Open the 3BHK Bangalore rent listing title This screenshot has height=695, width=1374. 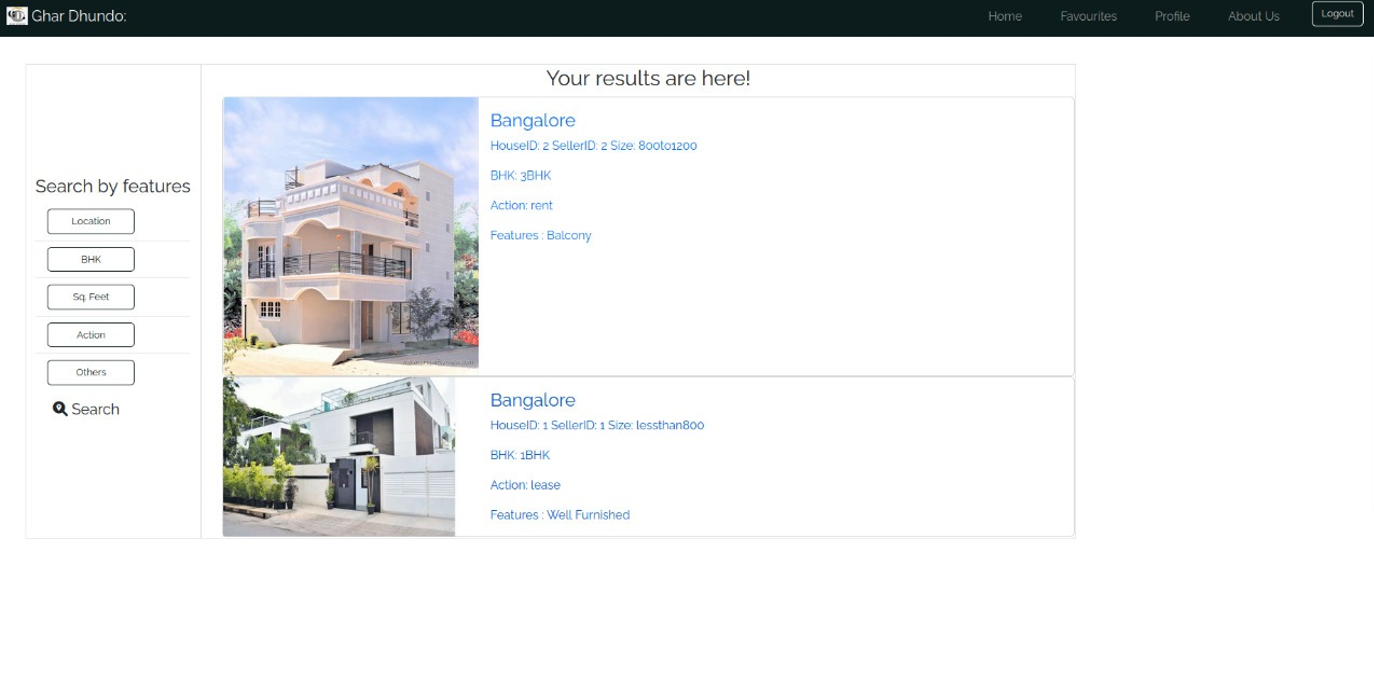(532, 120)
